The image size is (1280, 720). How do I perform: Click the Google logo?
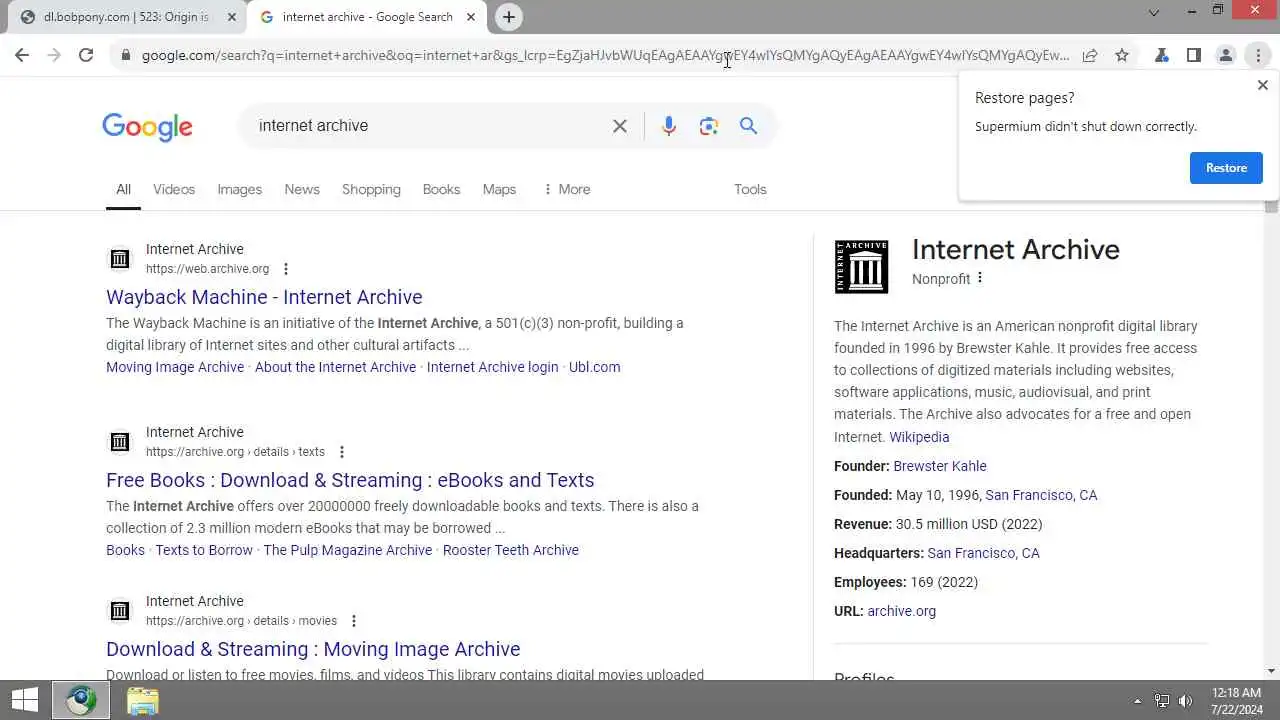(x=147, y=127)
